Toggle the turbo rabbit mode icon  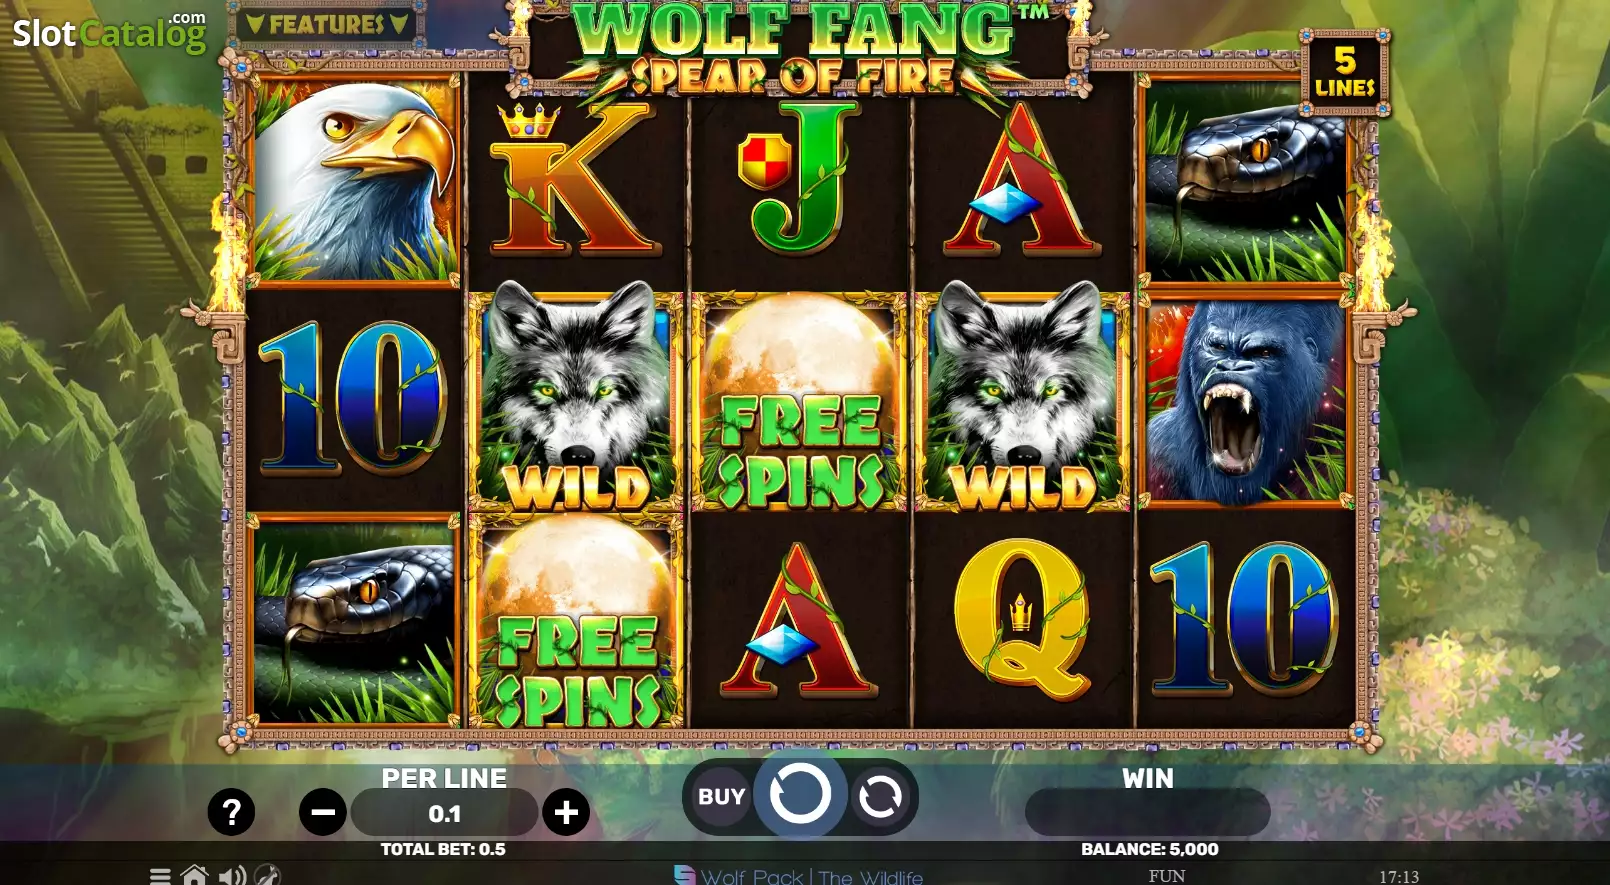(x=267, y=875)
